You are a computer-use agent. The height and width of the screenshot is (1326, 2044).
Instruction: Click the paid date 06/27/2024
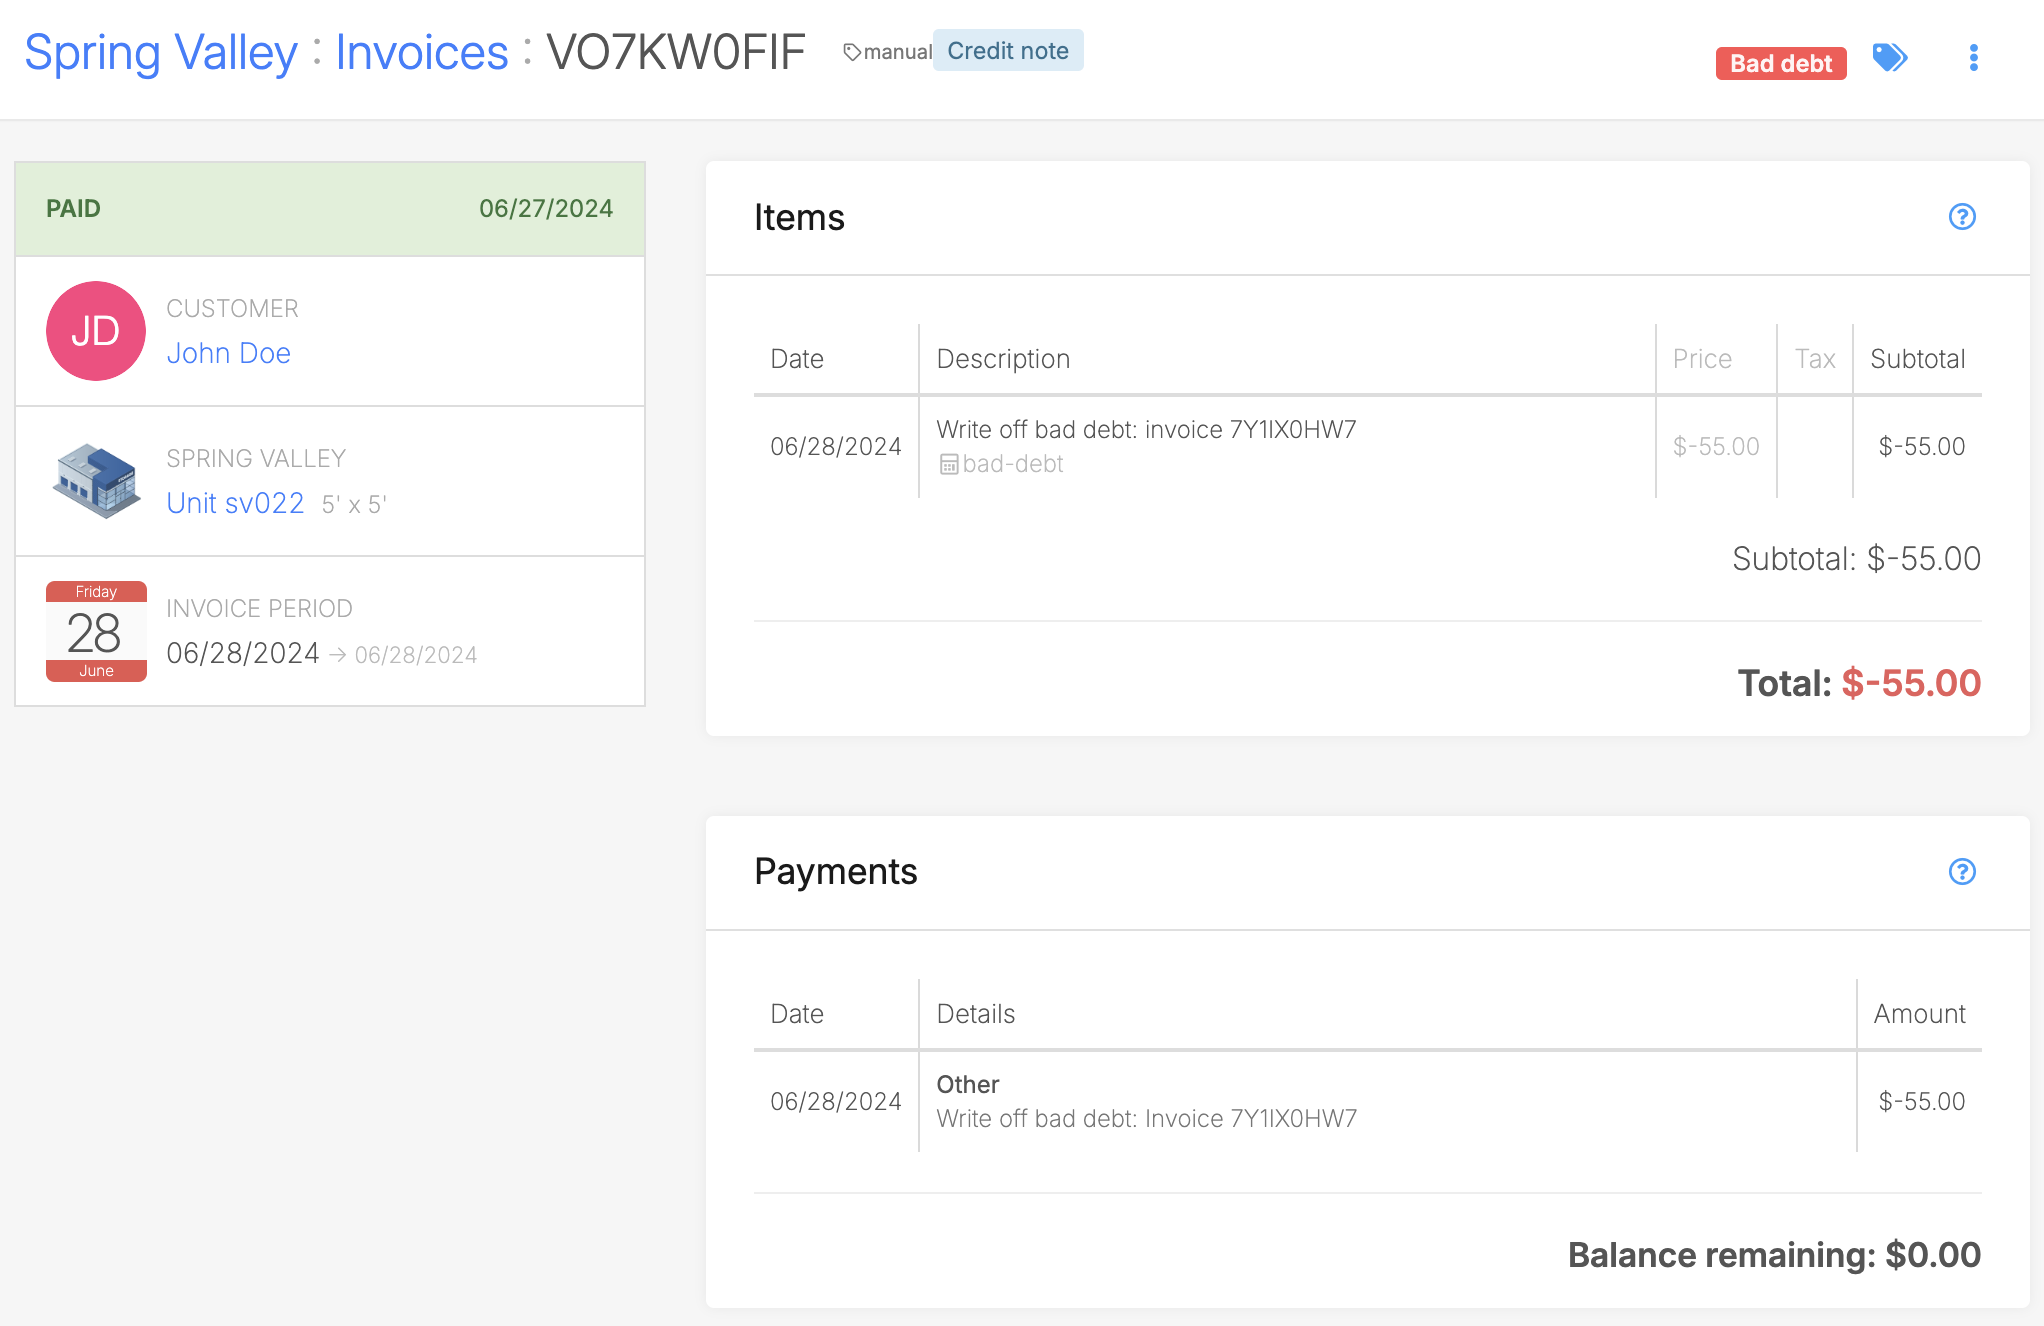(546, 208)
